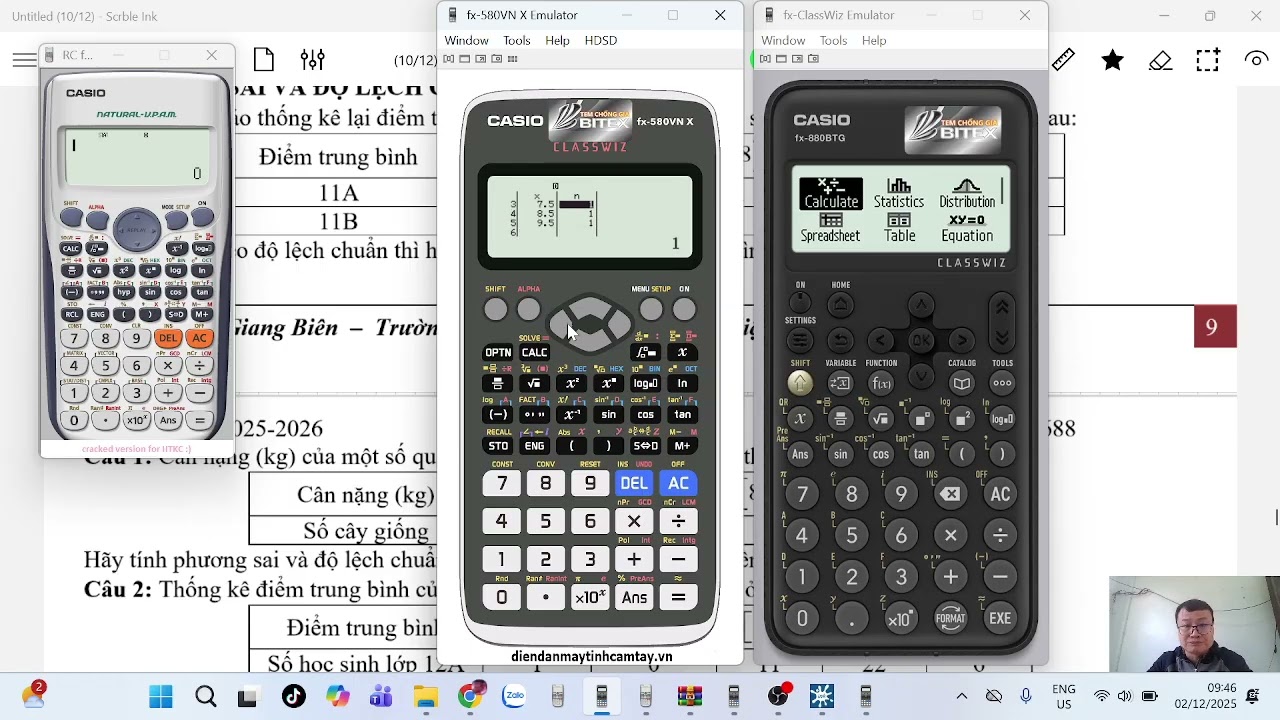
Task: Click the Ans key on fx-880BTG
Action: point(800,454)
